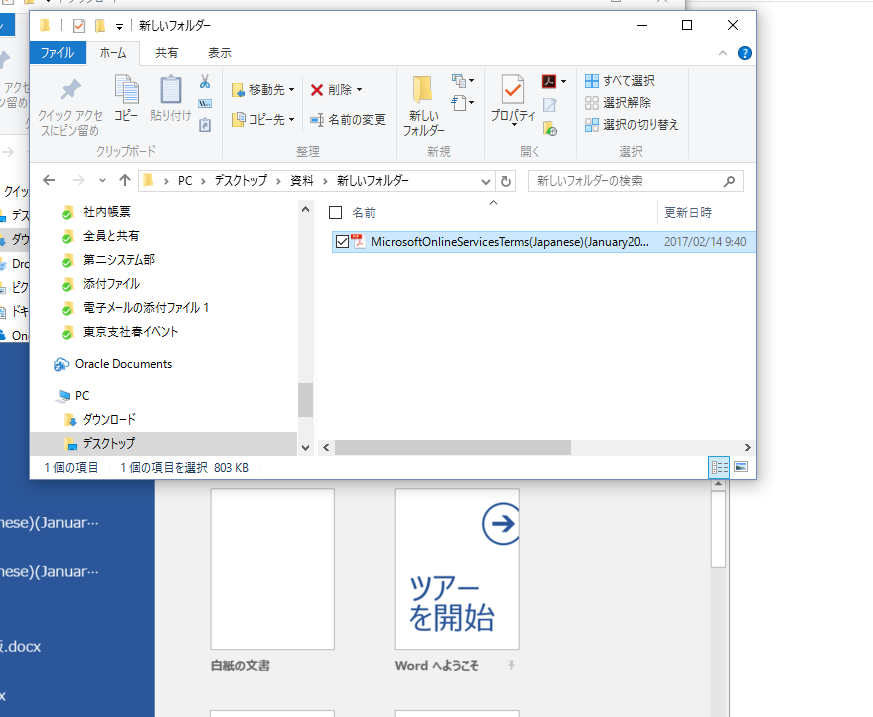
Task: Click 名前の変更 button
Action: (348, 120)
